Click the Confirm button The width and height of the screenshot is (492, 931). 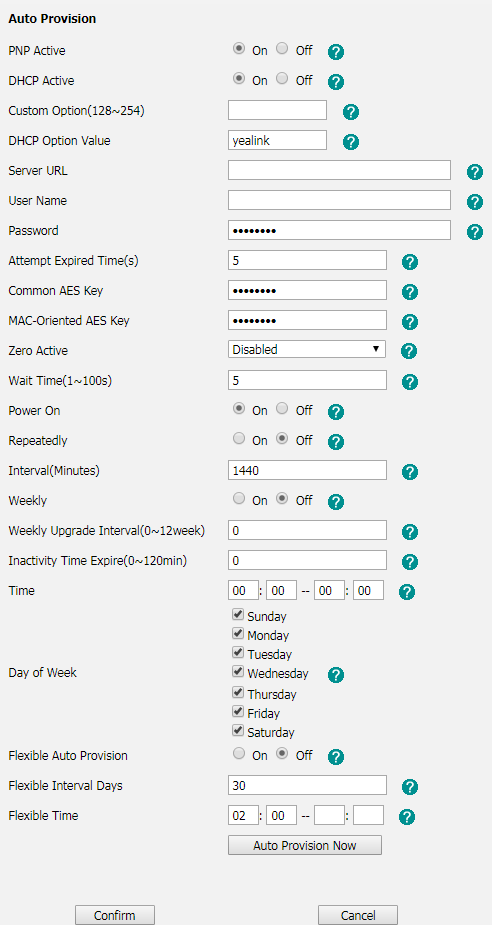115,915
